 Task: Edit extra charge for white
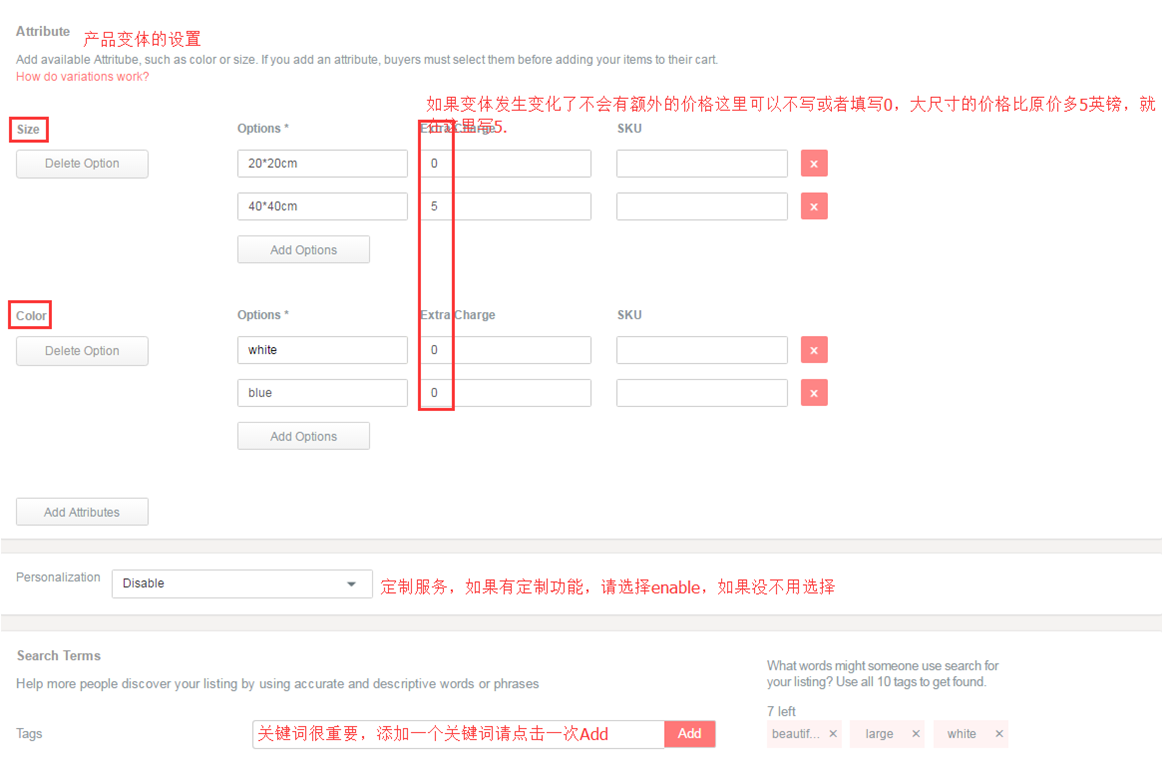click(506, 350)
